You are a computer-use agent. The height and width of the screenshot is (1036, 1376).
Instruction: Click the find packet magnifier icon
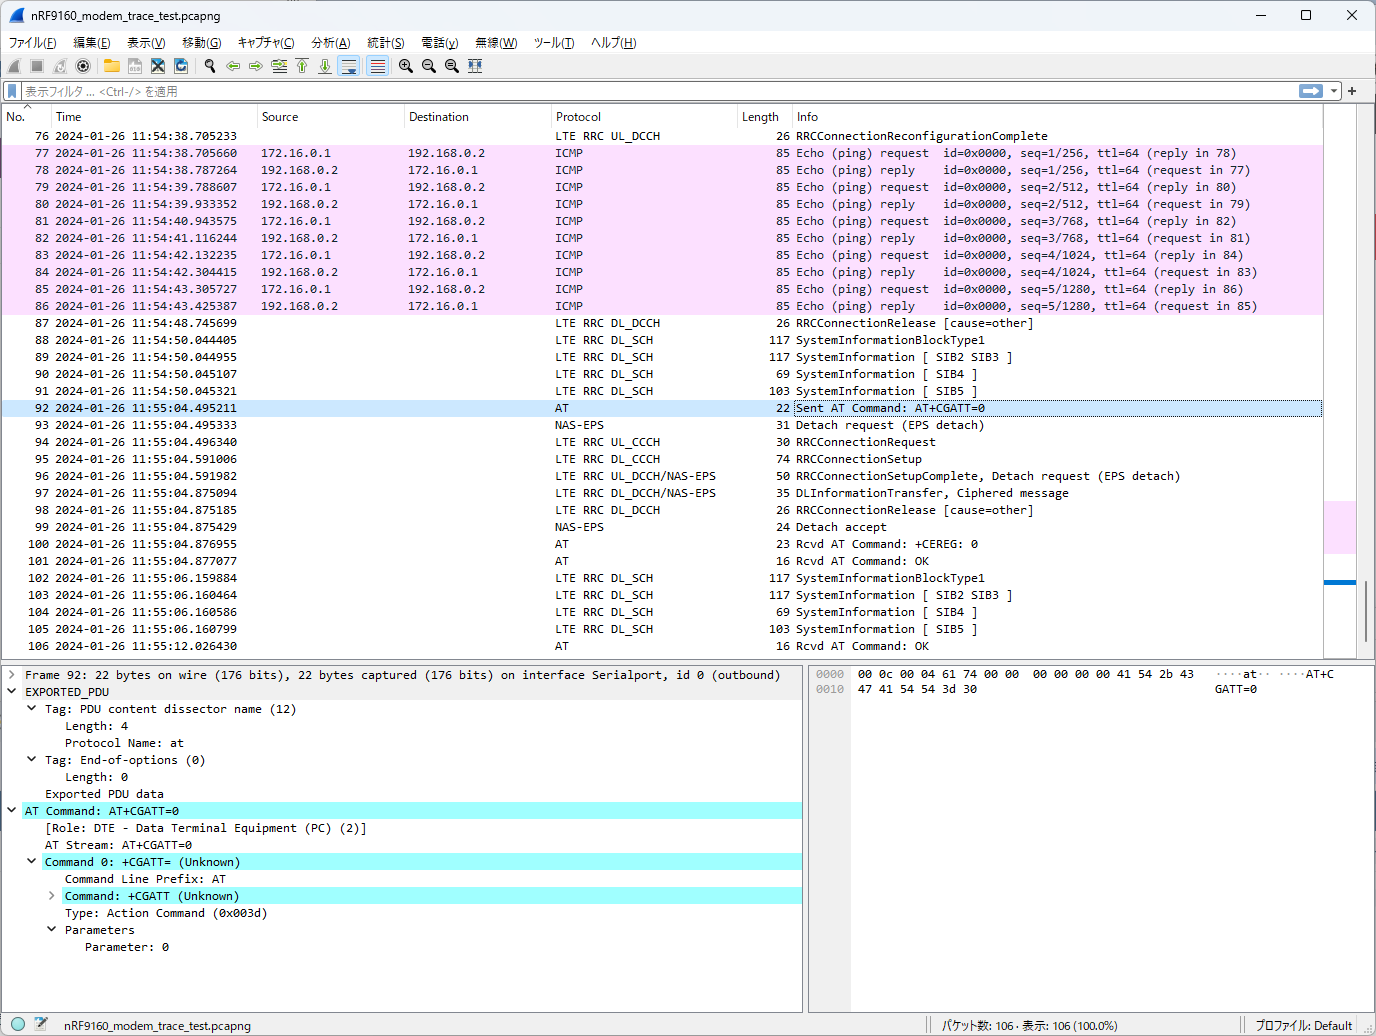[210, 66]
